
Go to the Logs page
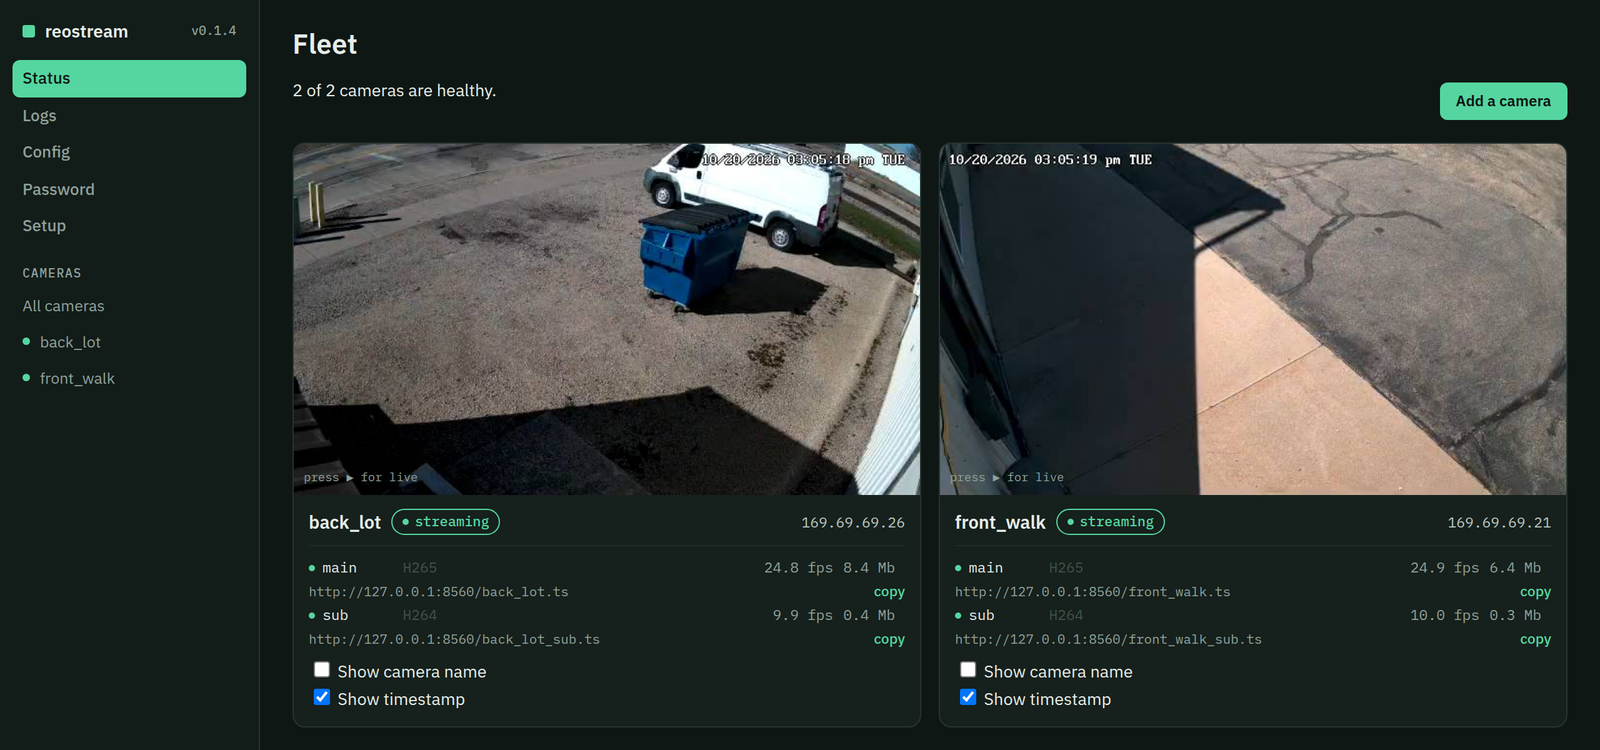[x=129, y=115]
